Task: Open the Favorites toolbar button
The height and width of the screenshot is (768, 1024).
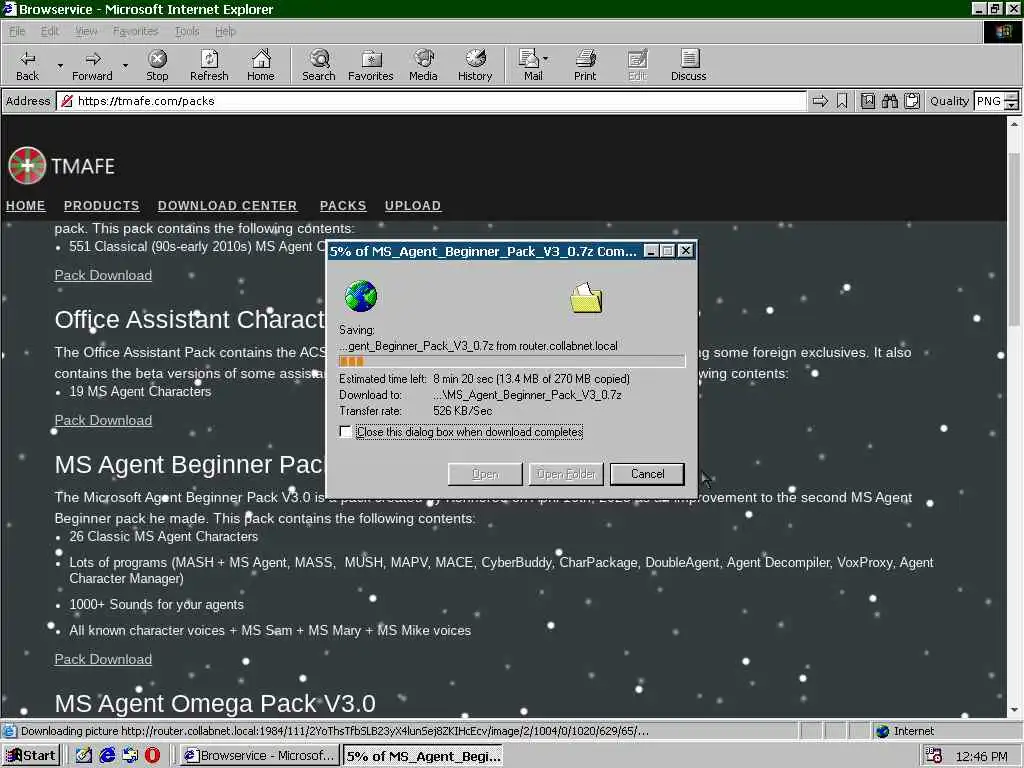Action: [x=370, y=65]
